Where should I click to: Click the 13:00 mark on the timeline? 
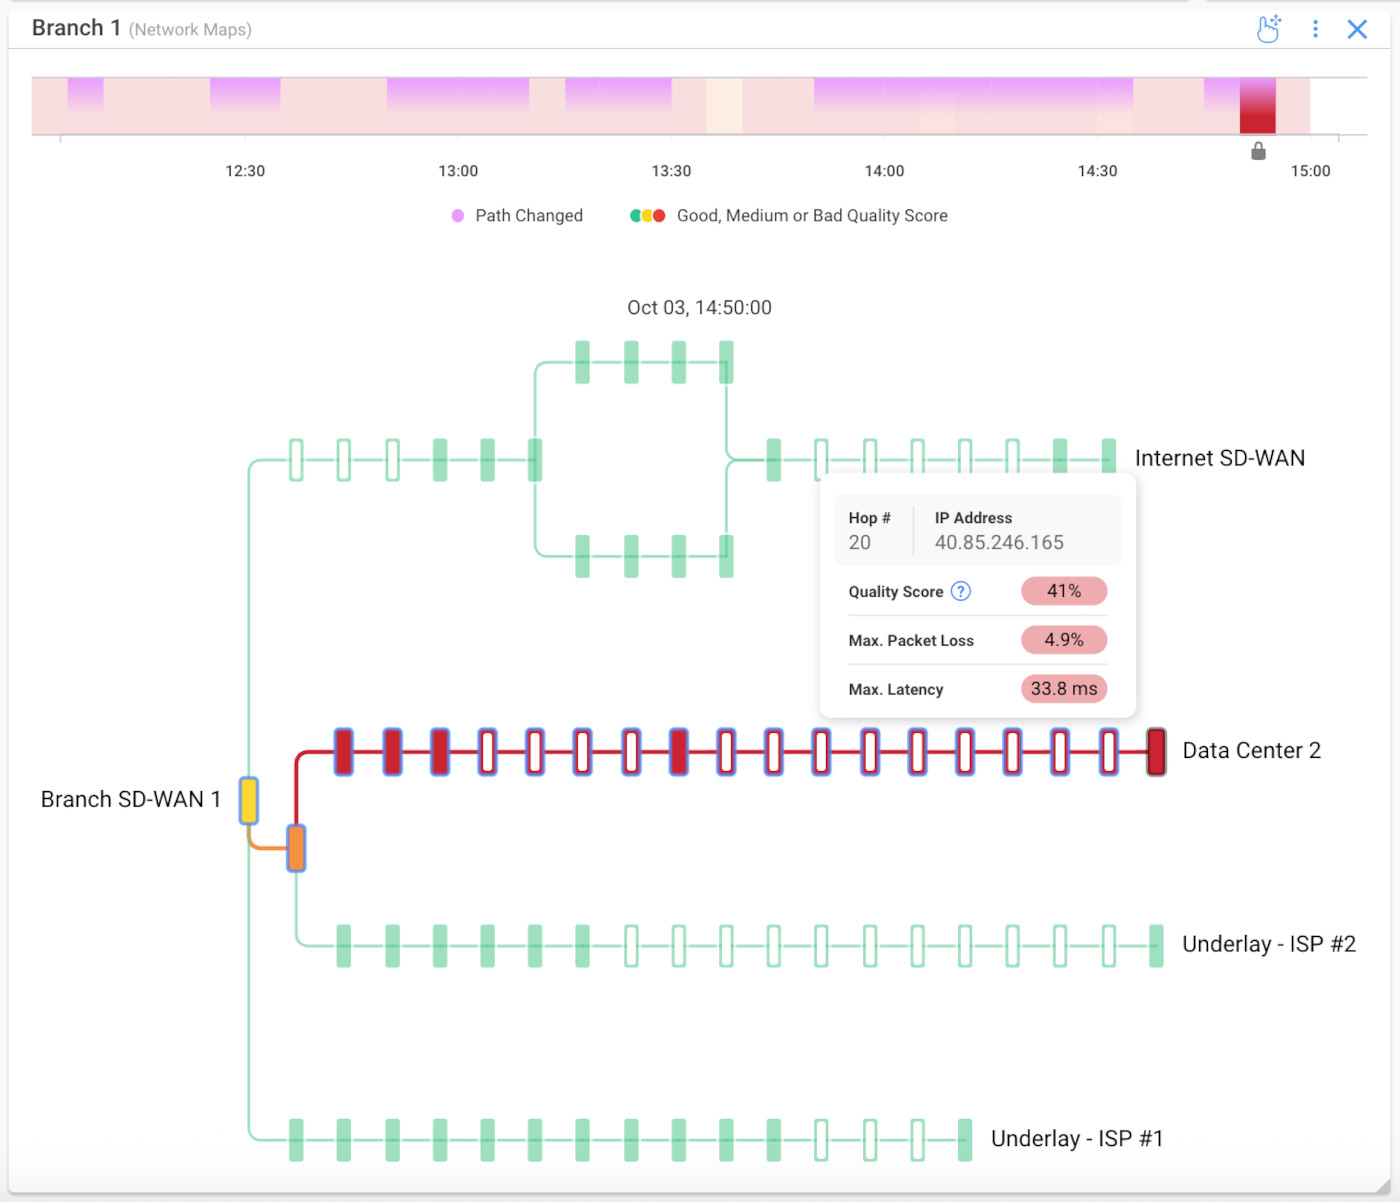point(458,171)
